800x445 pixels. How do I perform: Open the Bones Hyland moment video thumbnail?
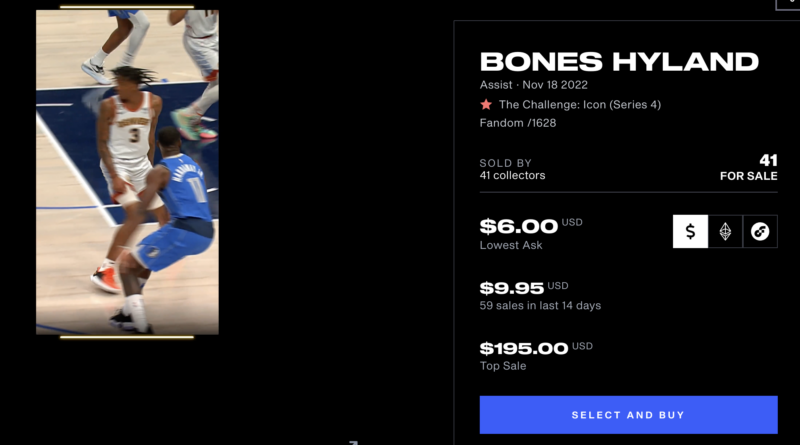coord(127,172)
